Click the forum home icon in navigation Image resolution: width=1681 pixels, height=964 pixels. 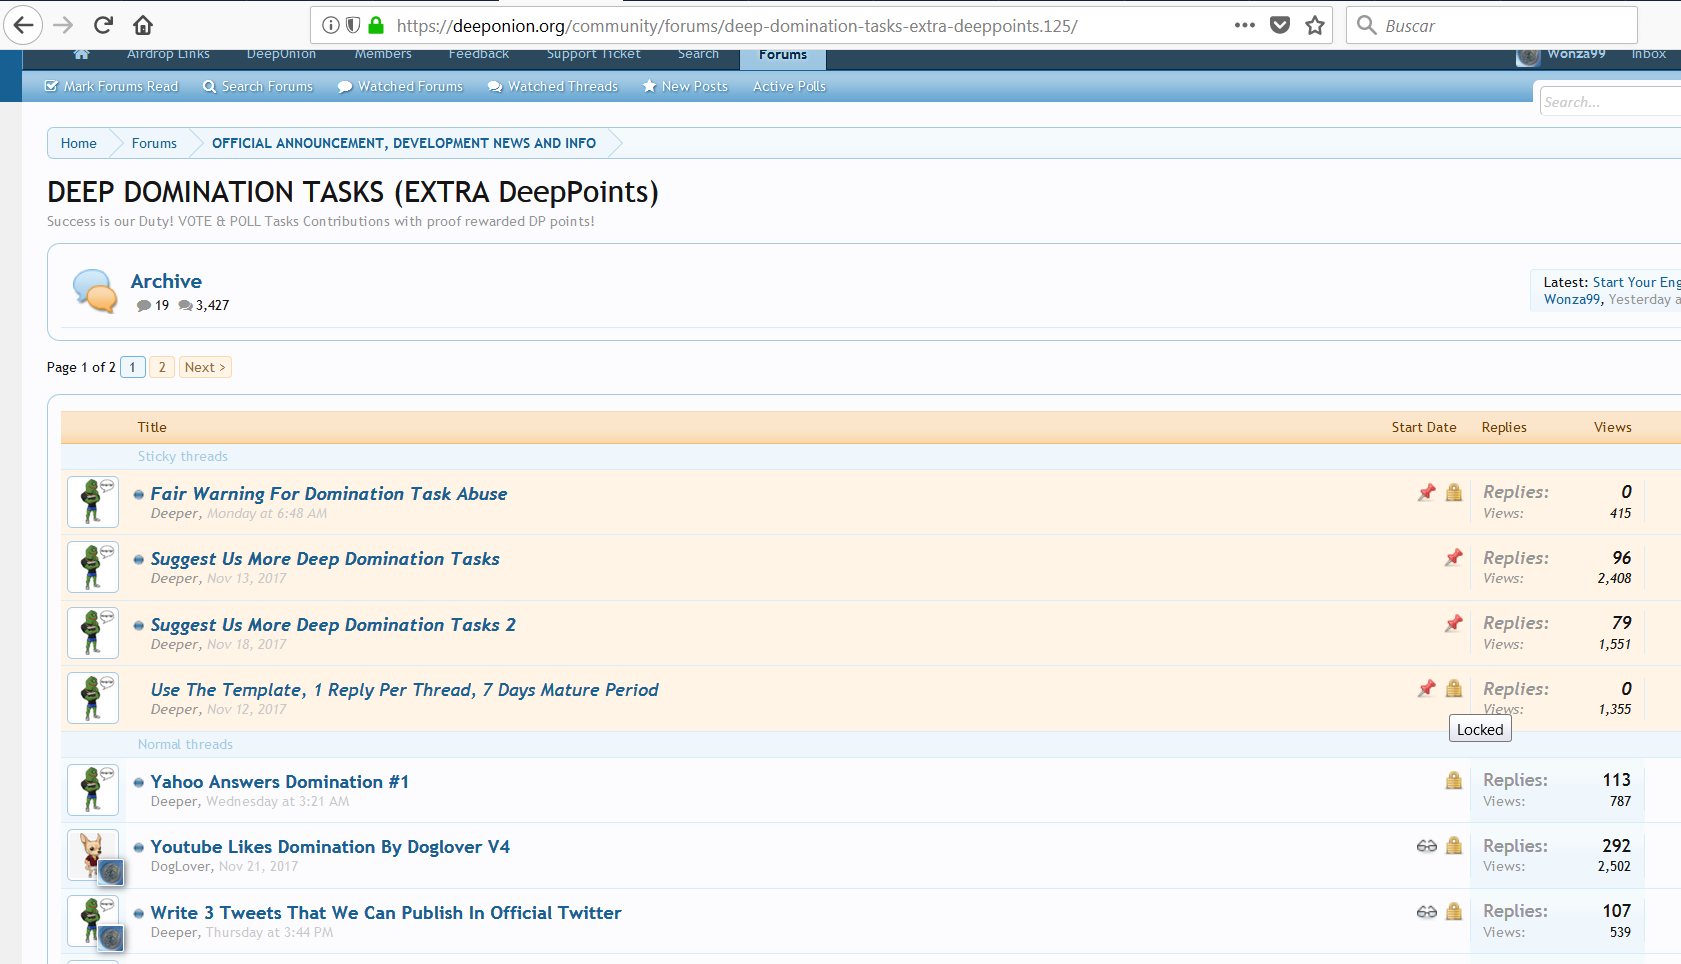pyautogui.click(x=82, y=54)
